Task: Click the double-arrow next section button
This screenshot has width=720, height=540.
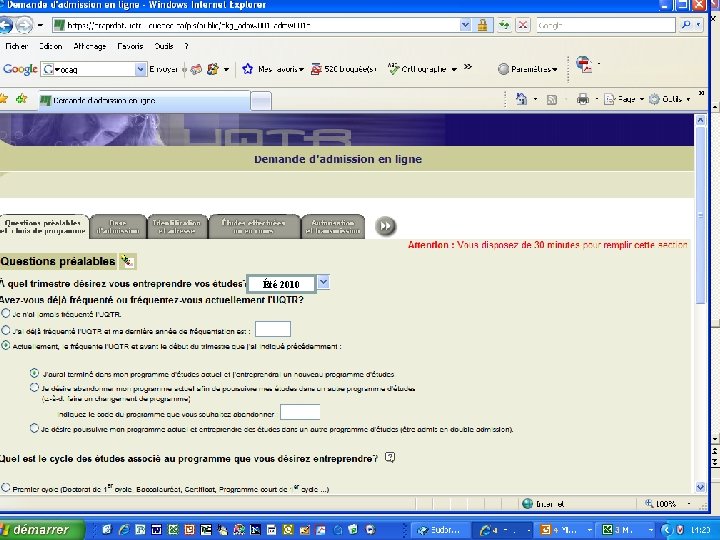Action: click(386, 226)
